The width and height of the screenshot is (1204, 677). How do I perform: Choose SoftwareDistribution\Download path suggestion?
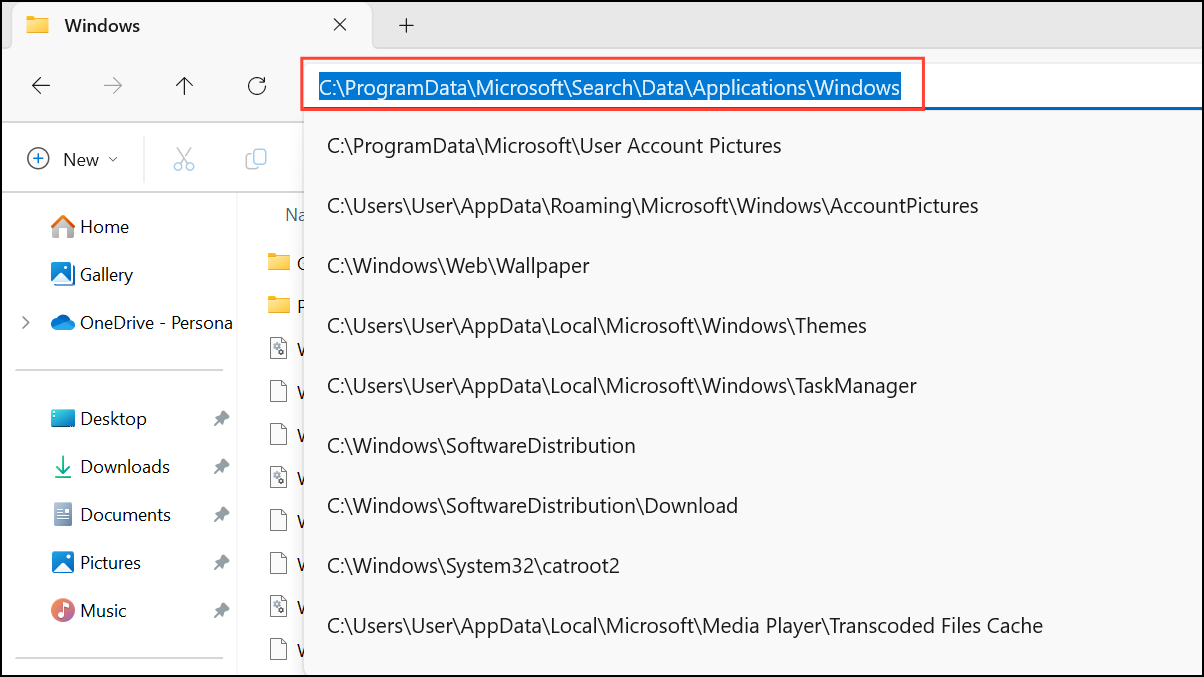[532, 506]
